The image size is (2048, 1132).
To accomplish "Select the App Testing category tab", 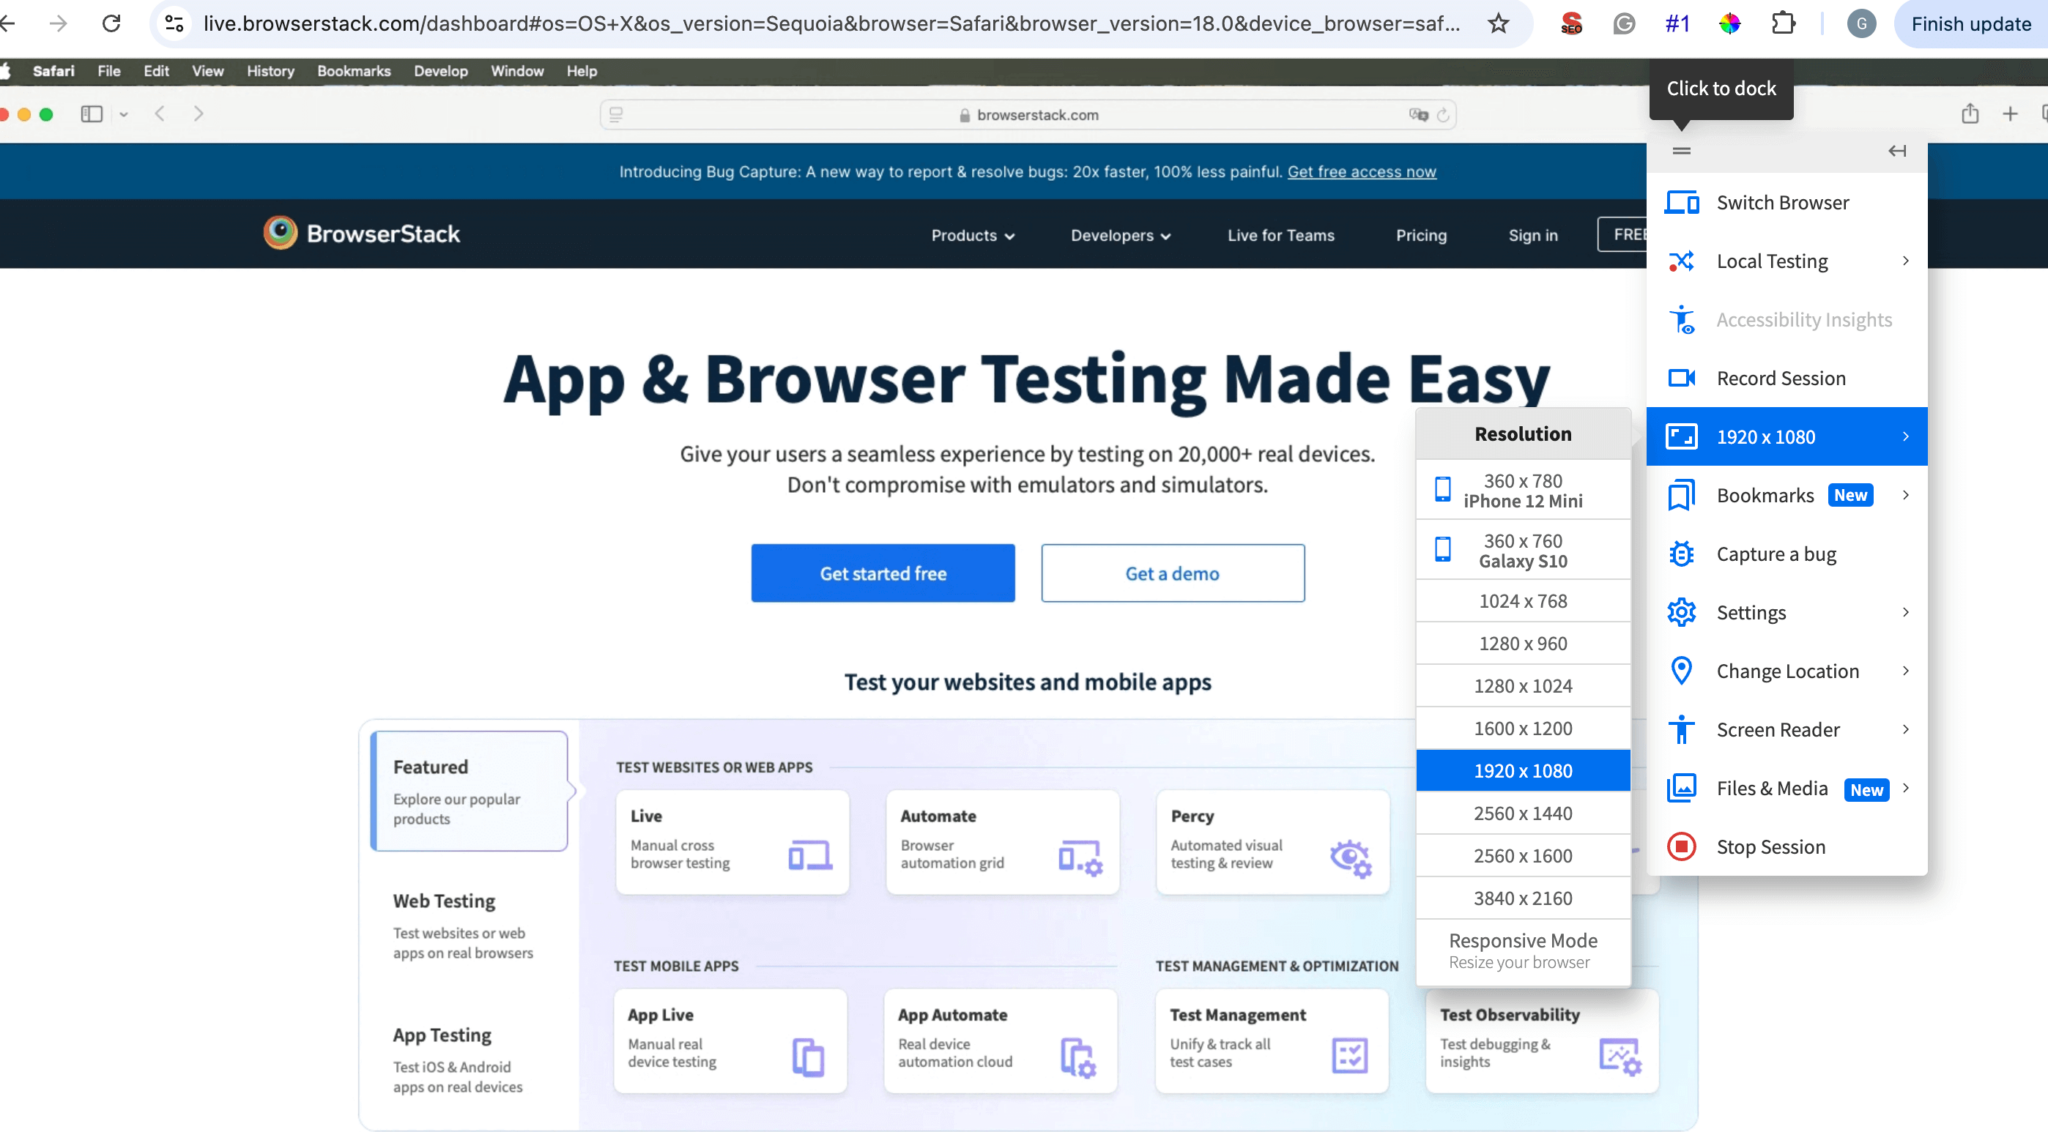I will click(x=470, y=1059).
